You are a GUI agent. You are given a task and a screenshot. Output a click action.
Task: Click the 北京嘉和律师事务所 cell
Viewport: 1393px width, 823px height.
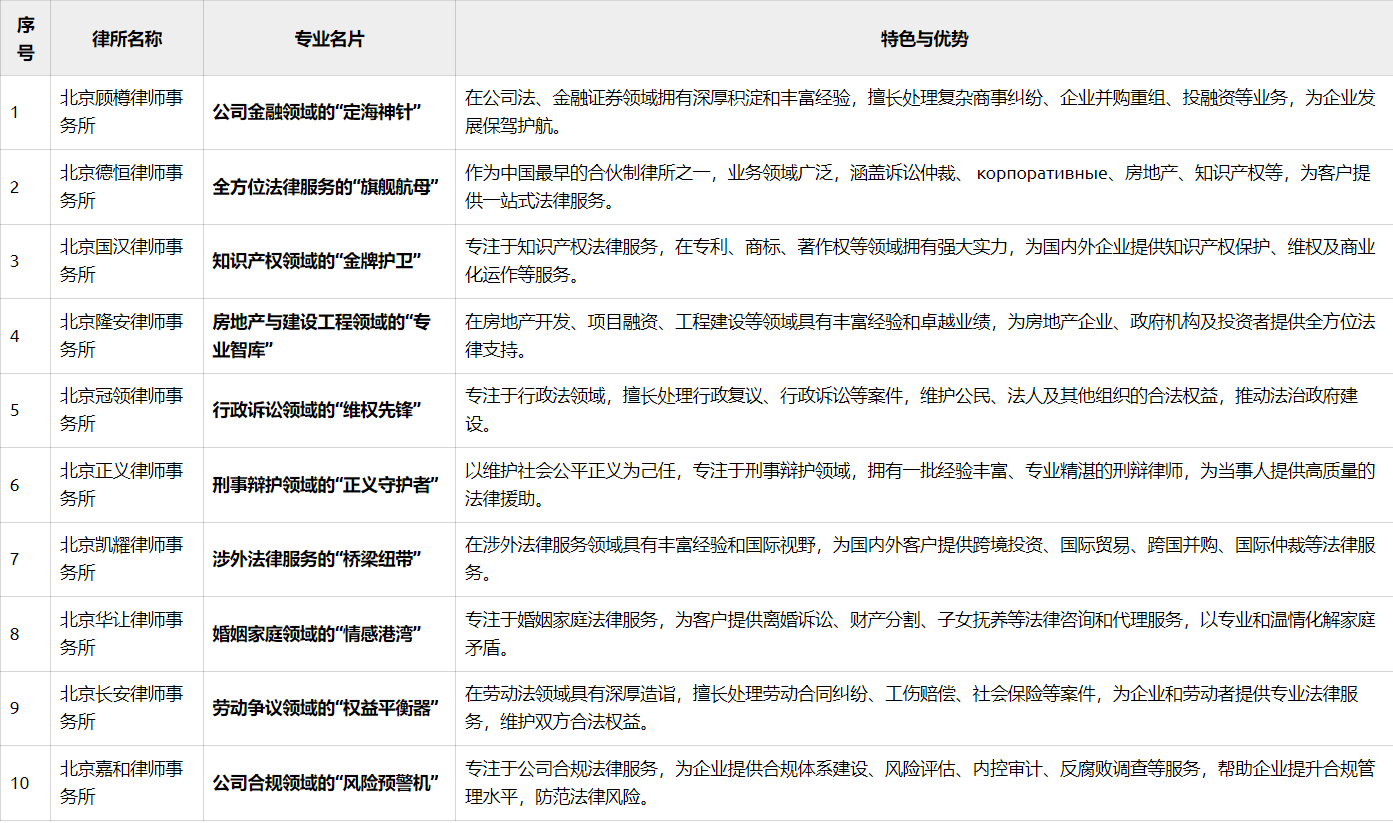tap(126, 785)
